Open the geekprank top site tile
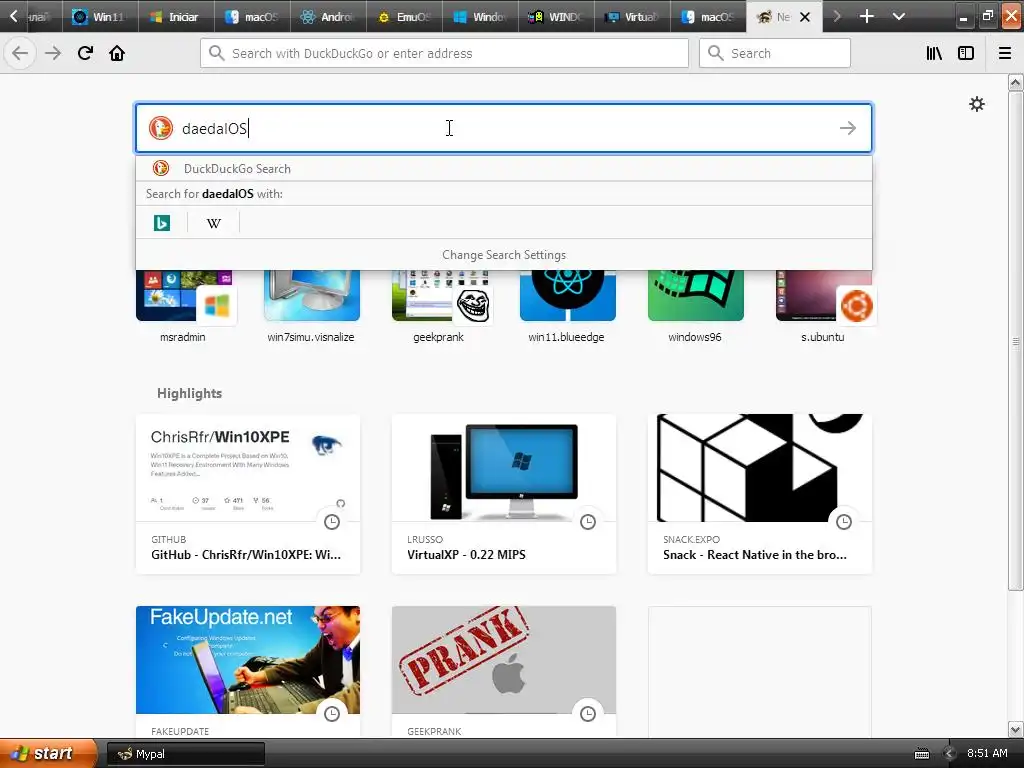Viewport: 1024px width, 768px height. click(x=440, y=307)
